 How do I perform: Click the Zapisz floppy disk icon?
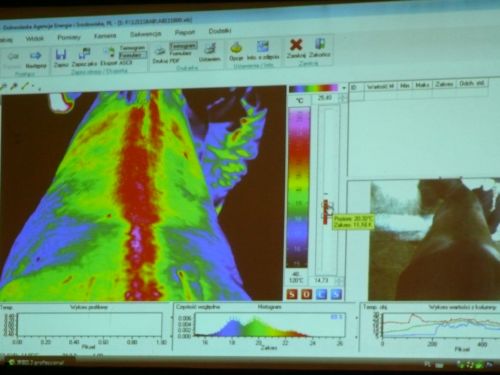(61, 54)
